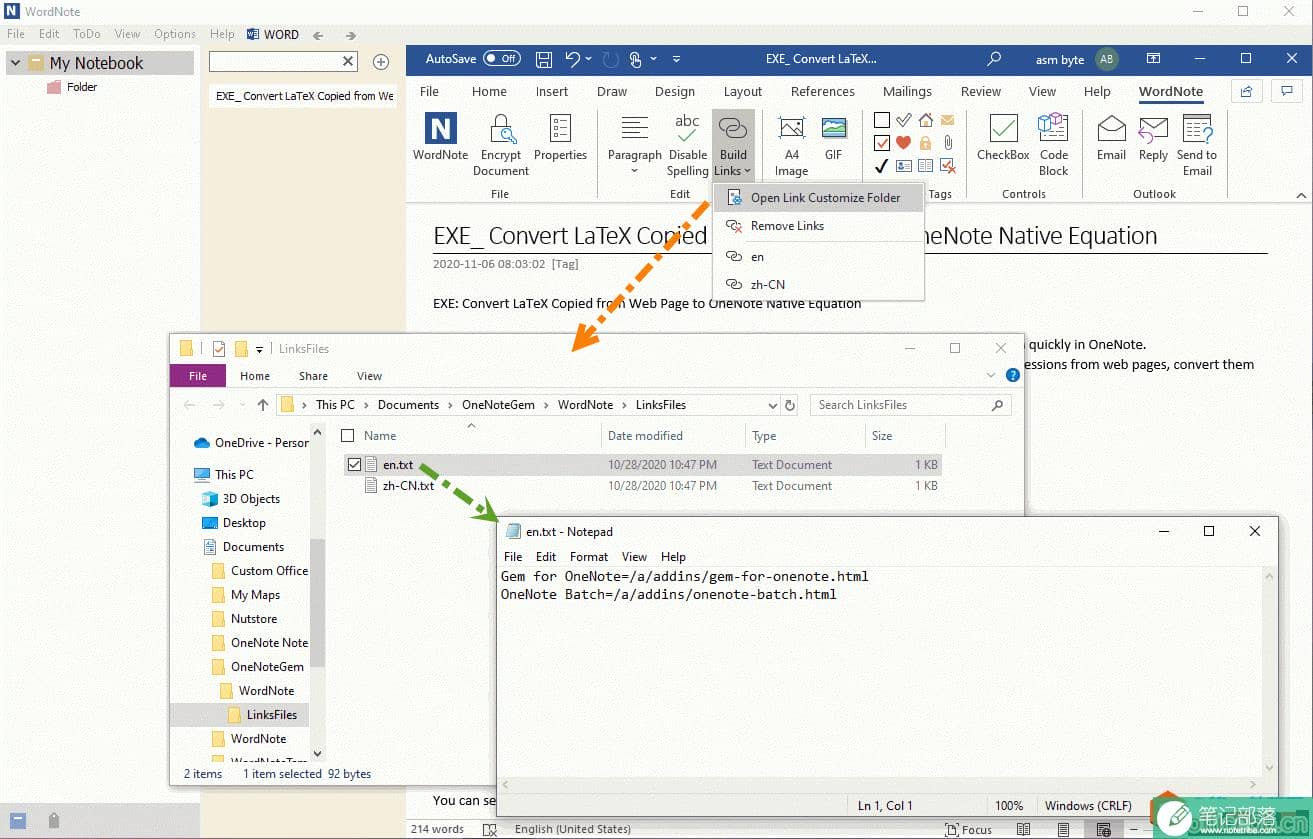Apply the red checked box tag
The image size is (1313, 839).
point(882,143)
